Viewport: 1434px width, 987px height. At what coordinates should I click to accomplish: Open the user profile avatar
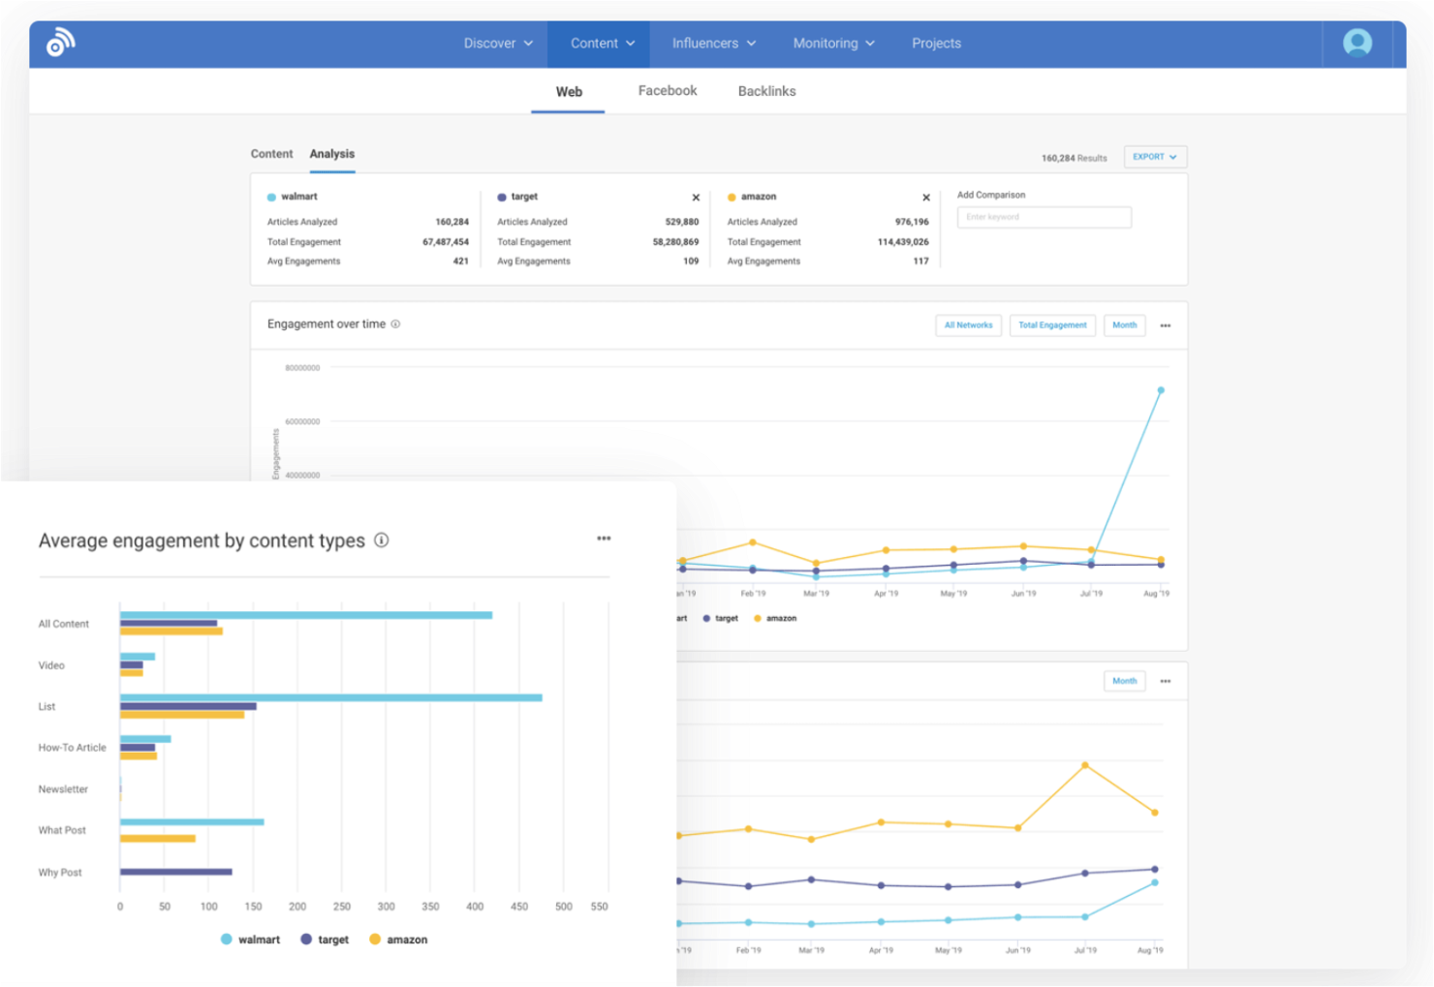coord(1357,43)
